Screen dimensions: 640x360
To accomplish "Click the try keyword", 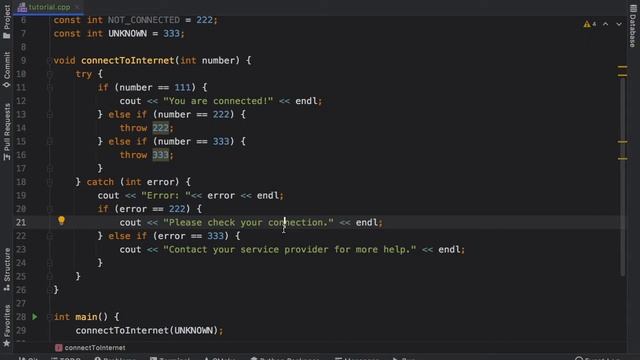I will point(84,74).
